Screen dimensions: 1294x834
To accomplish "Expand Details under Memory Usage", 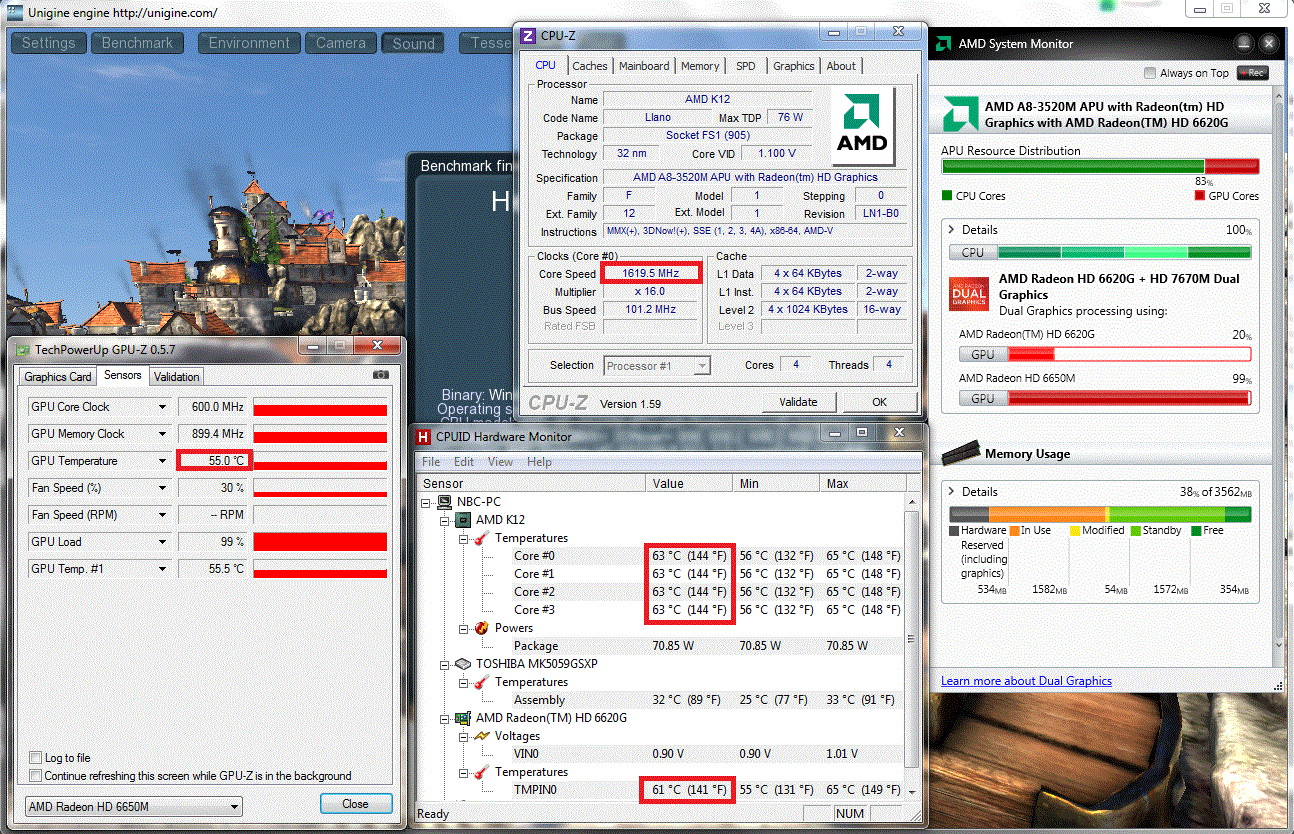I will click(x=951, y=492).
